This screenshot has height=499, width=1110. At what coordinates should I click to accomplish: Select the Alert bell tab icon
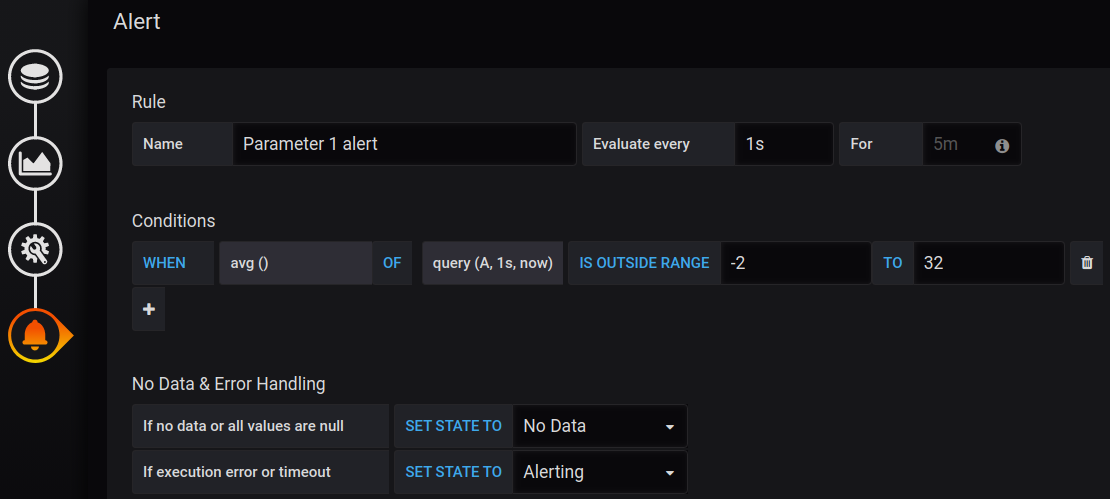coord(37,335)
